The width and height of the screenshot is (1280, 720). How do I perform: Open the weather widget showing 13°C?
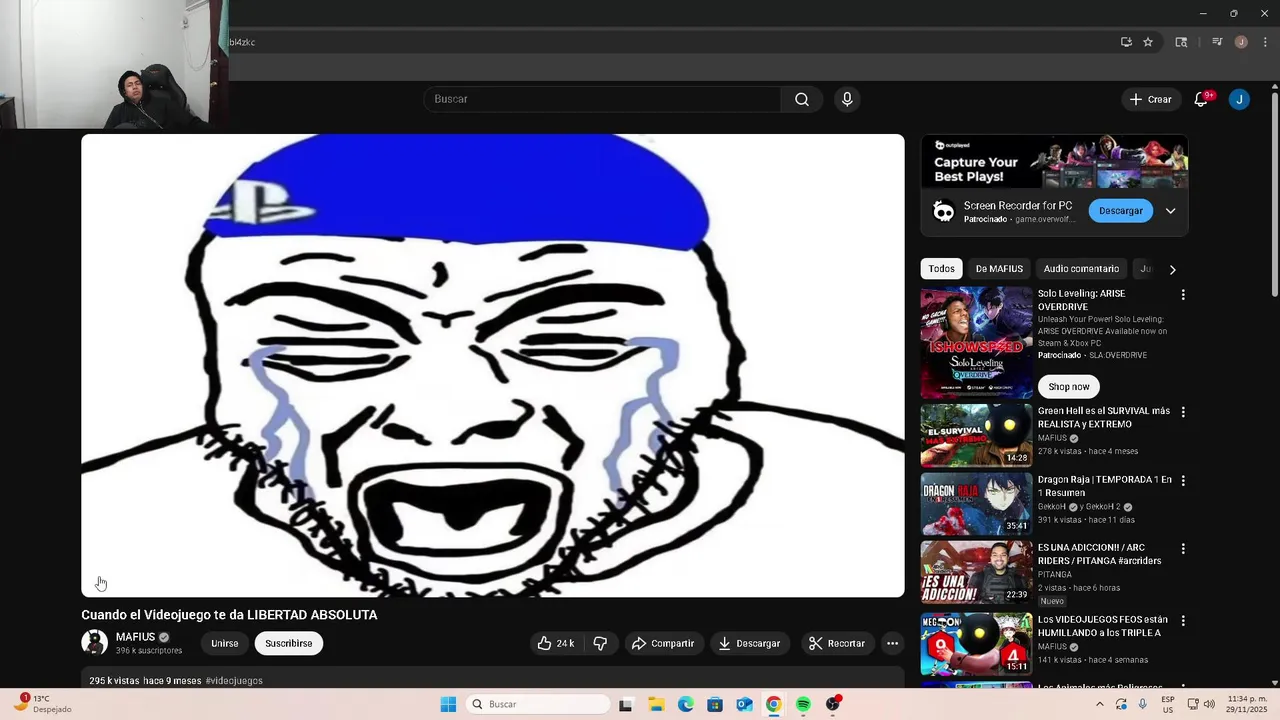(x=40, y=704)
